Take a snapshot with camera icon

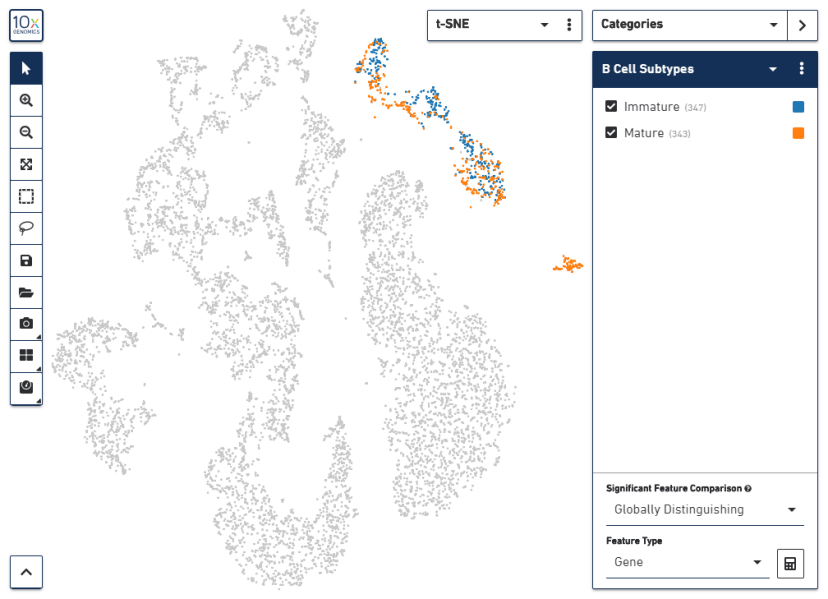pos(26,324)
